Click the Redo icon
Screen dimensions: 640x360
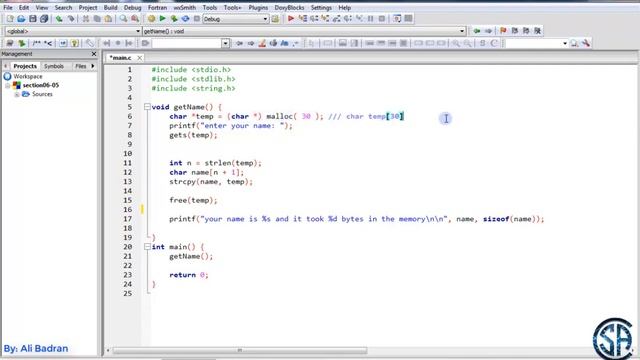71,19
